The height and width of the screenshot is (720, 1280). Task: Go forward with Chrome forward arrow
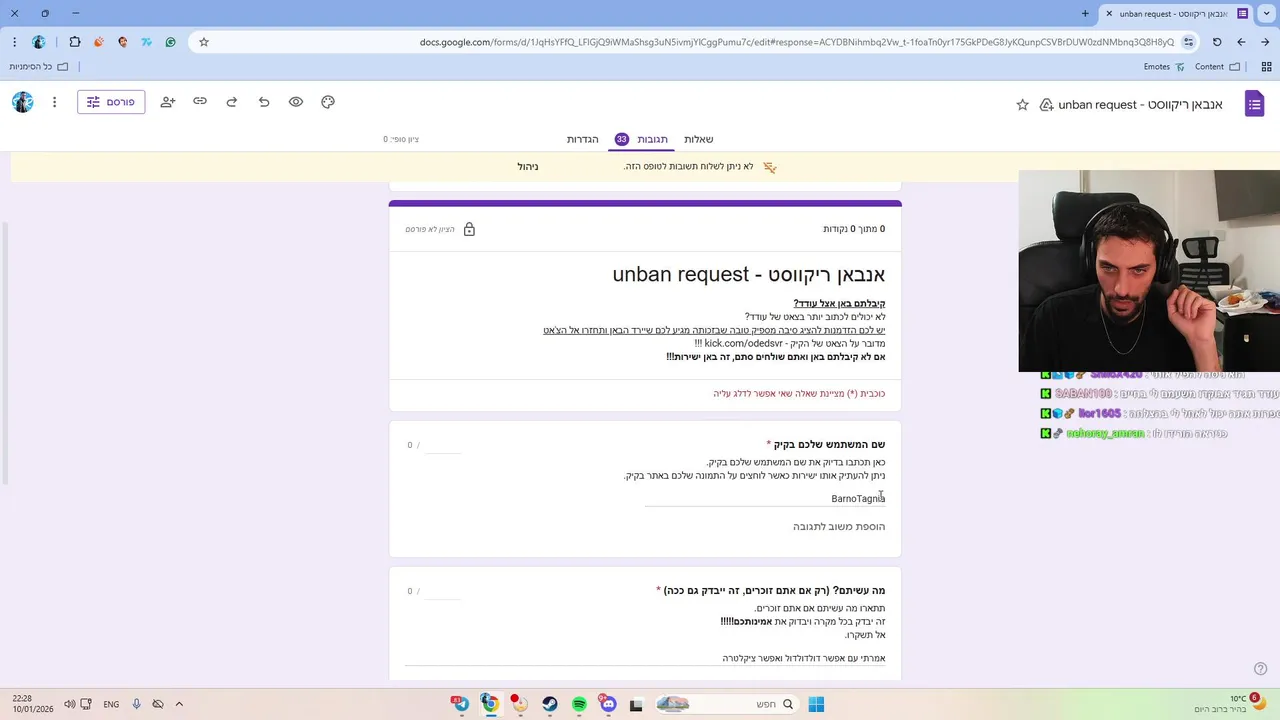1241,42
